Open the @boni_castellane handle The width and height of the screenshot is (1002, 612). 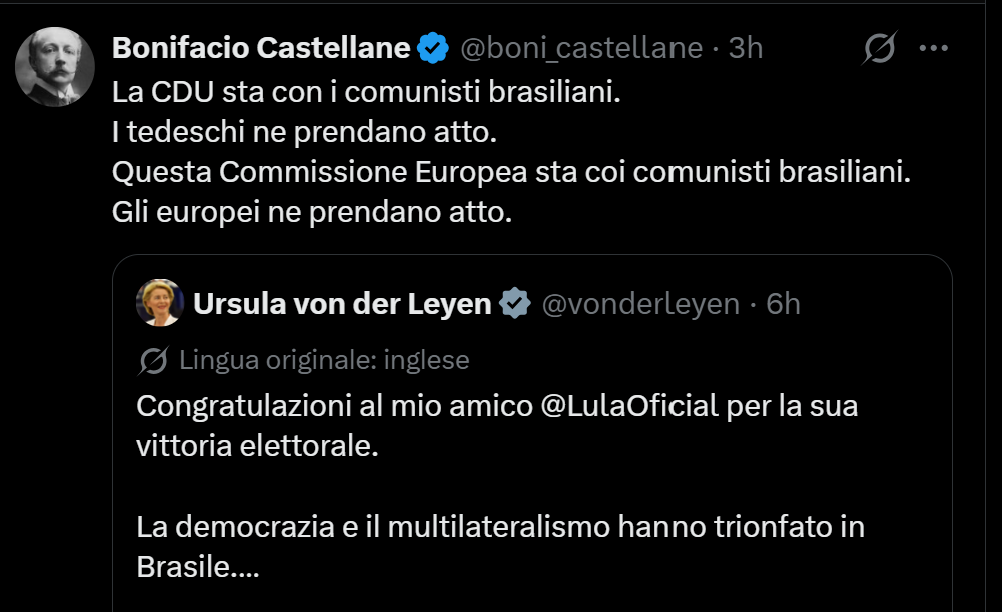point(582,49)
